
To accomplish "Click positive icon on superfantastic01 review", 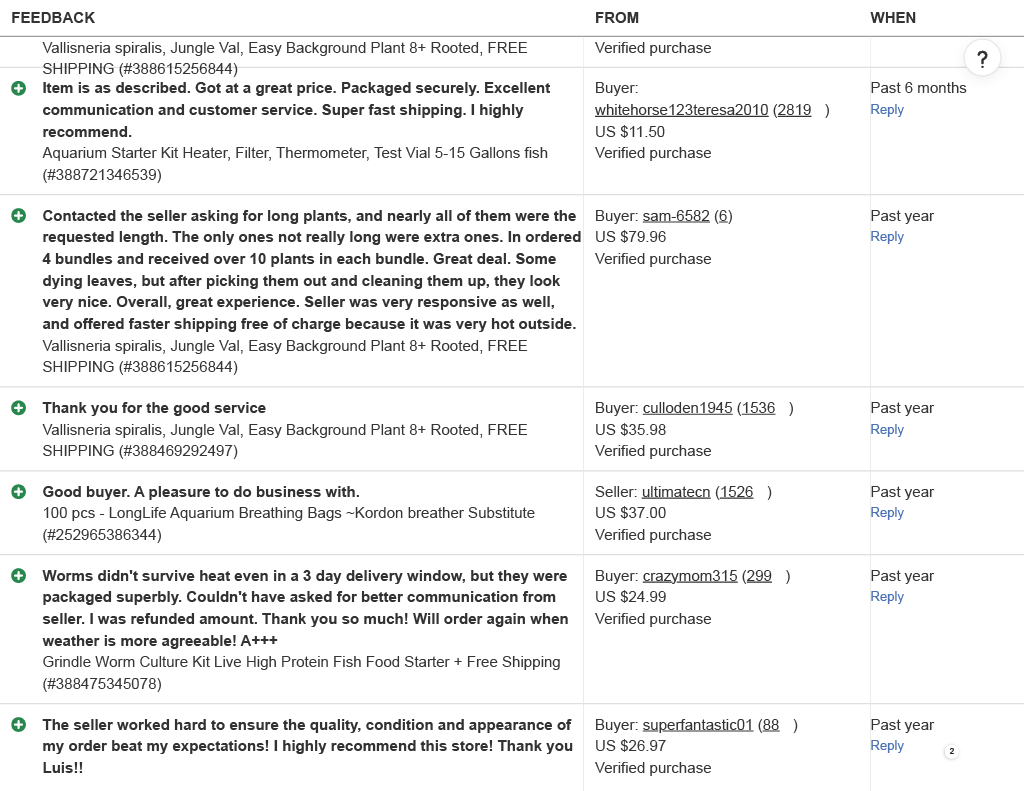I will tap(19, 724).
